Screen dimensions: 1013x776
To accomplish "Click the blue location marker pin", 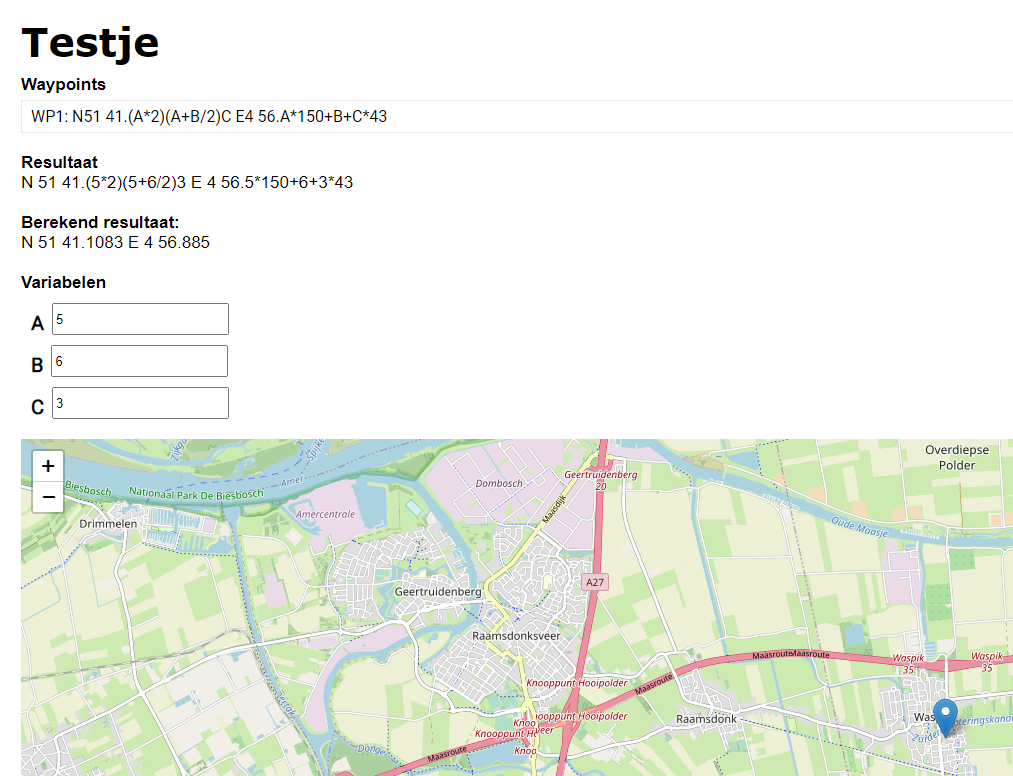I will pos(944,717).
